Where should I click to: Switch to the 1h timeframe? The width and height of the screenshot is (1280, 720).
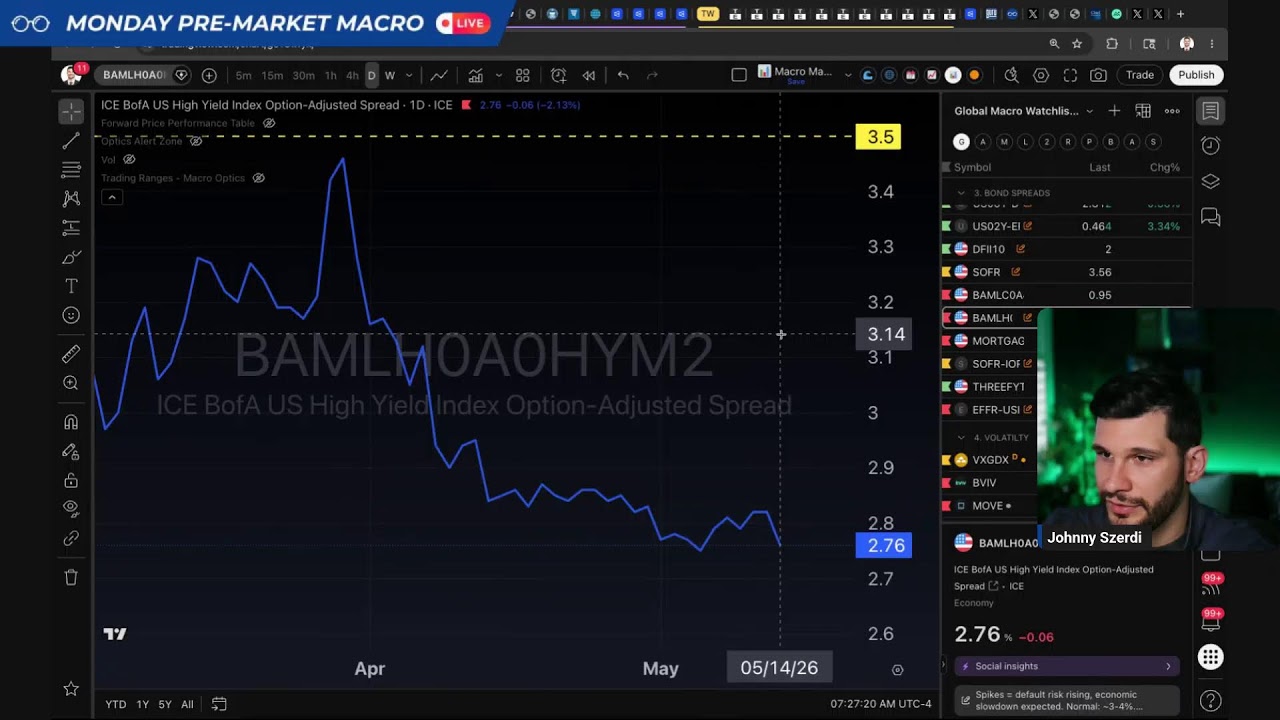331,75
